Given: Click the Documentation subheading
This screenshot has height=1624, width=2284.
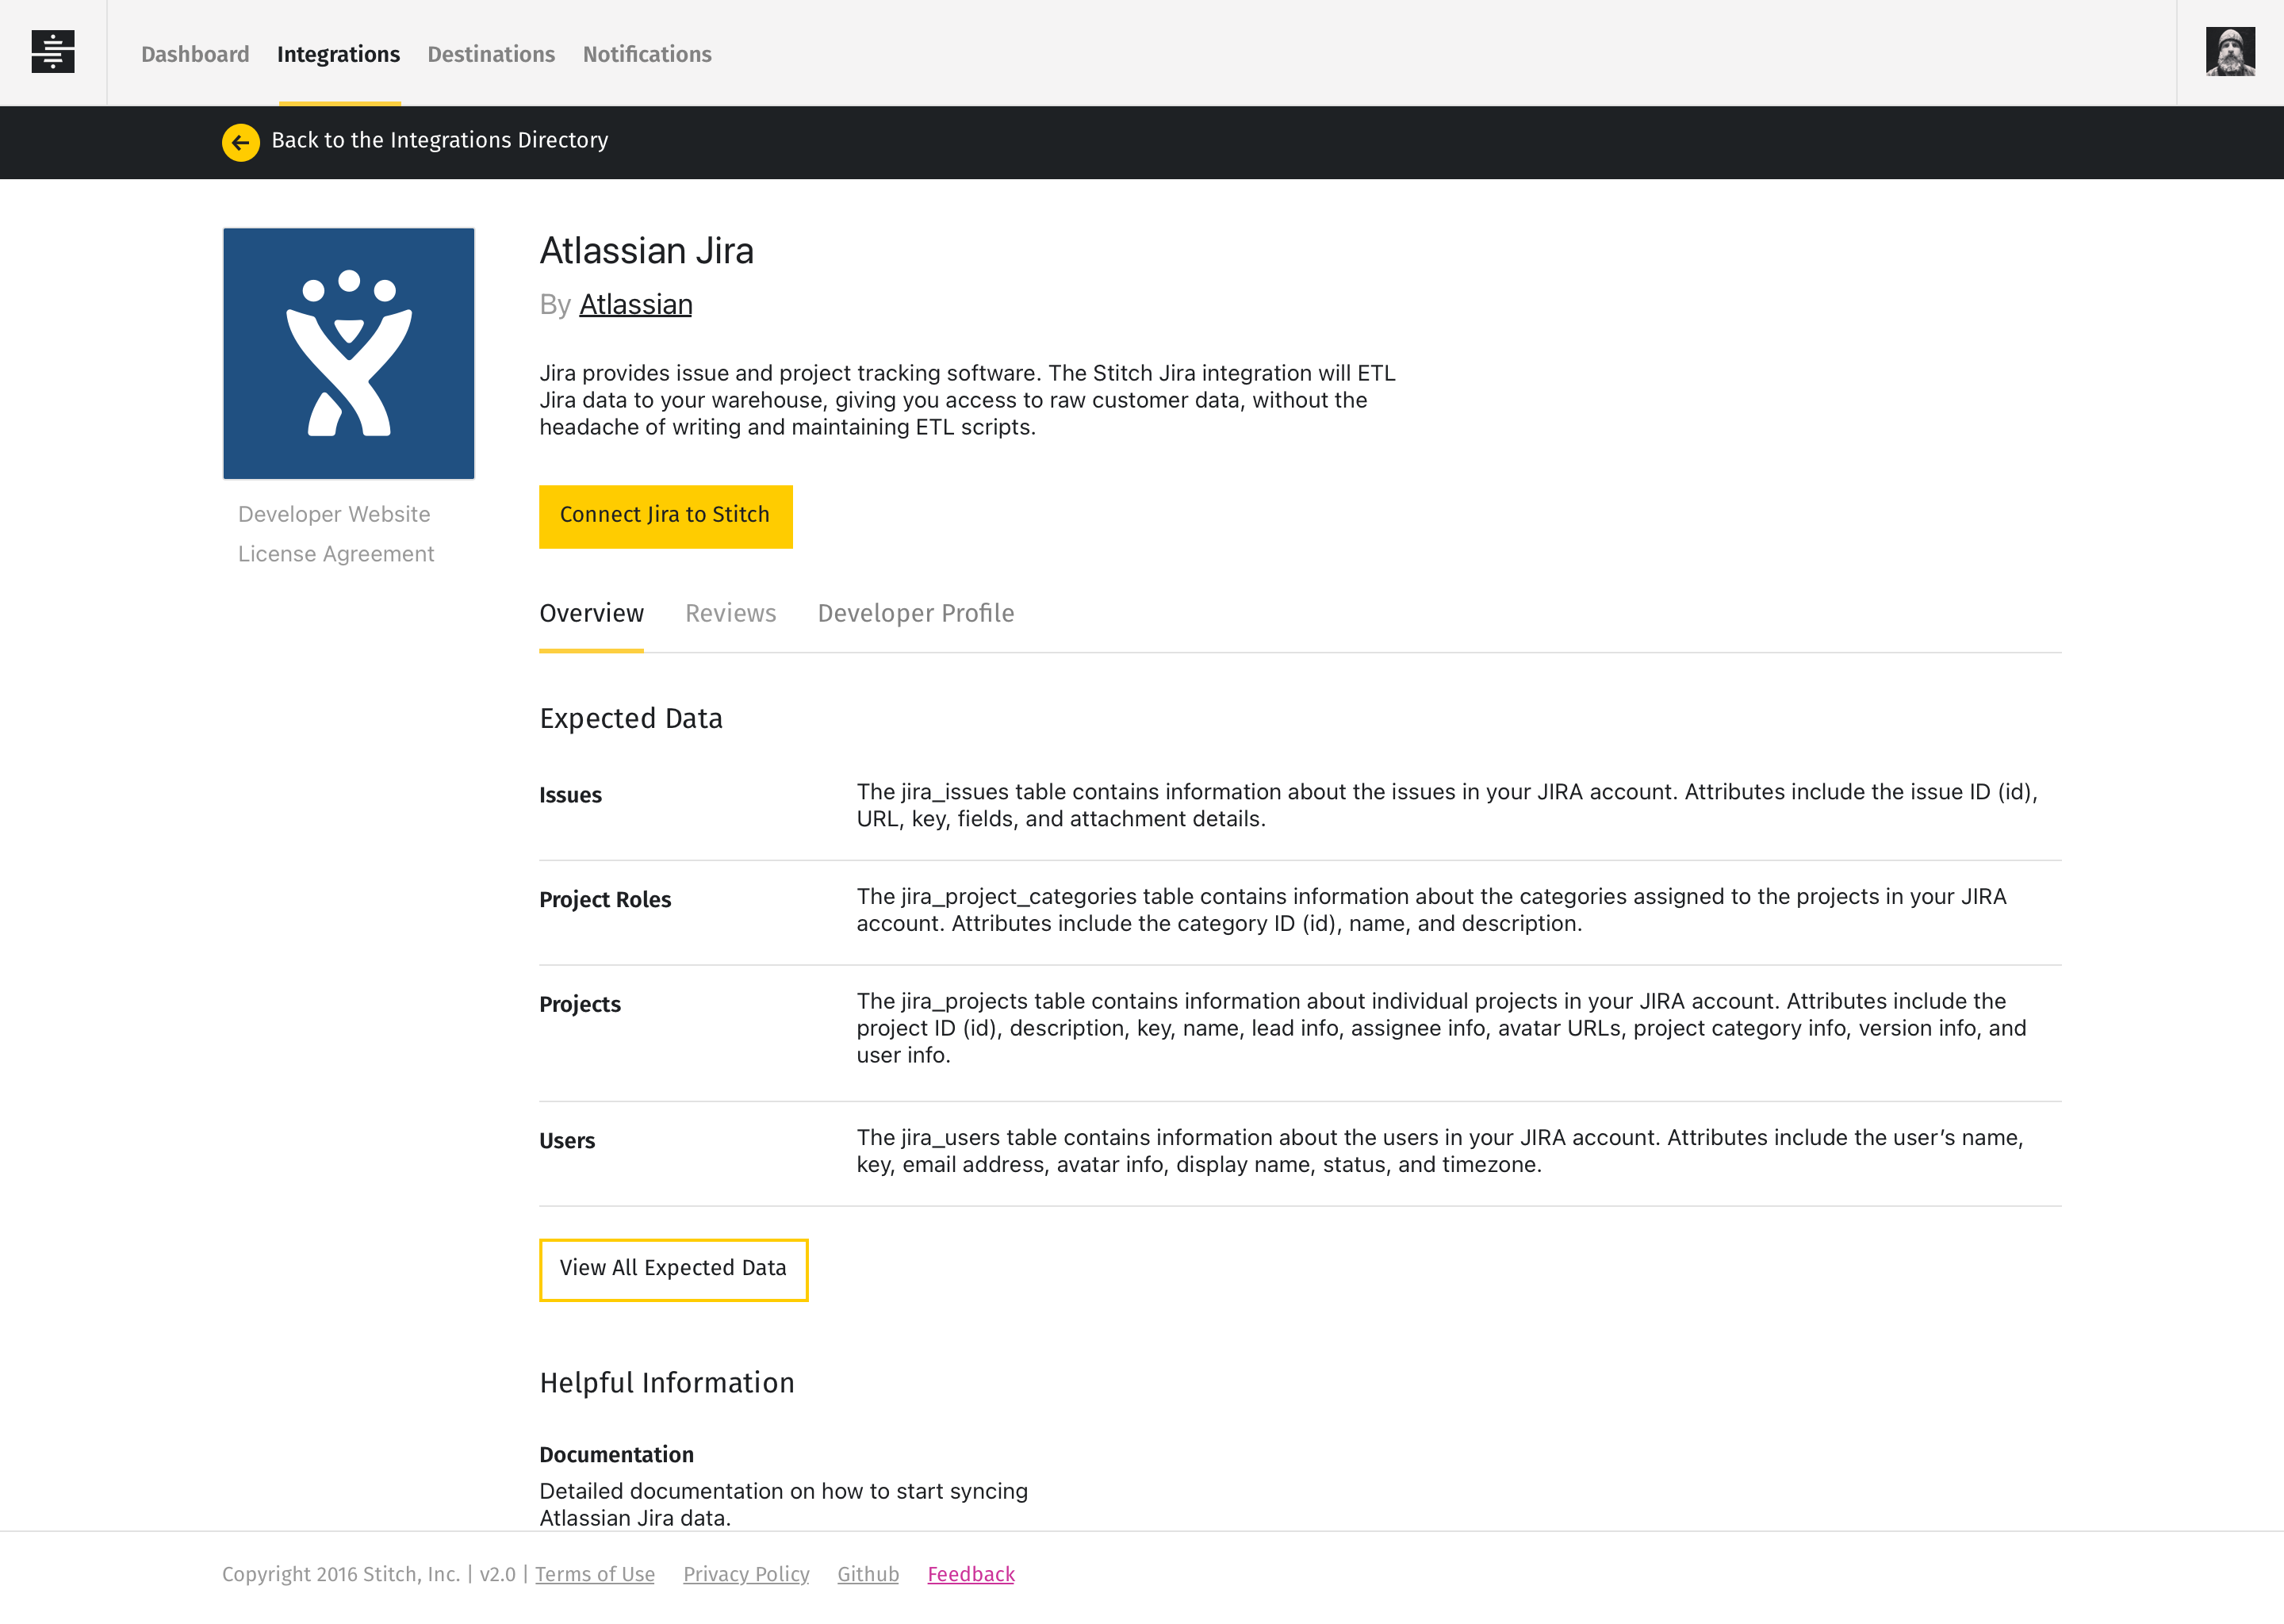Looking at the screenshot, I should click(616, 1455).
